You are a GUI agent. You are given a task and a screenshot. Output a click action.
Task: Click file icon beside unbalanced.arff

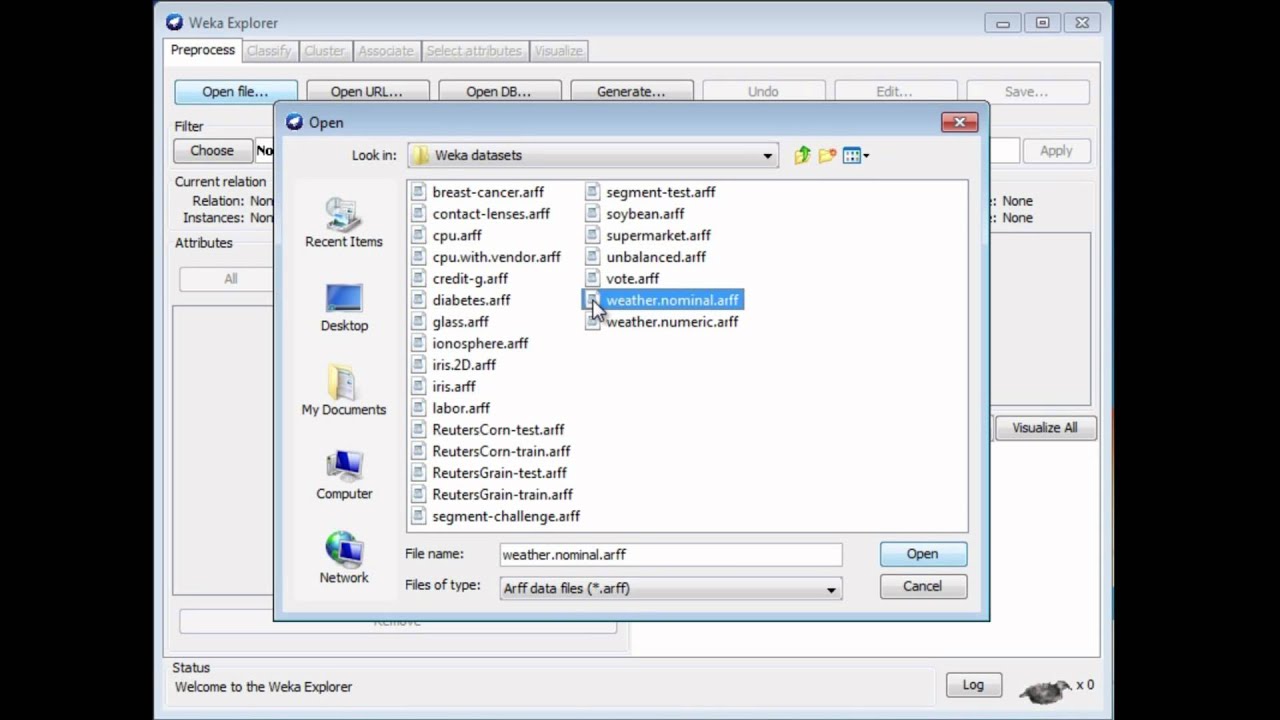tap(593, 257)
